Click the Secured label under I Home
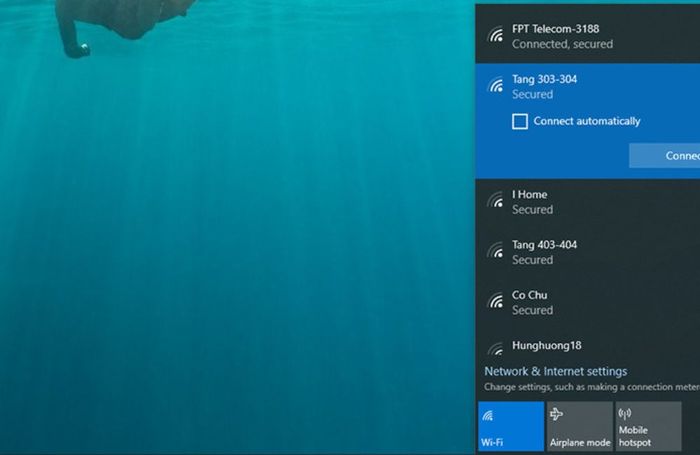Image resolution: width=700 pixels, height=455 pixels. click(x=532, y=210)
